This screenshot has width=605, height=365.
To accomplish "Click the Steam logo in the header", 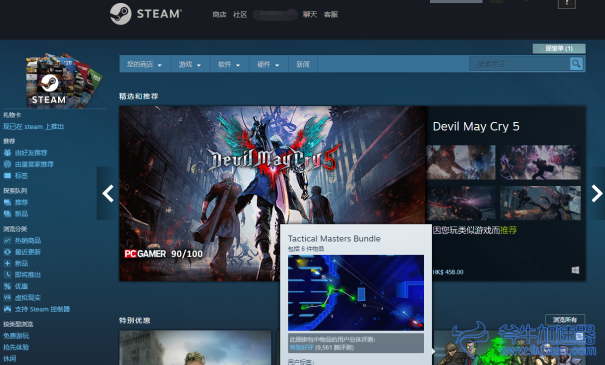I will 145,14.
